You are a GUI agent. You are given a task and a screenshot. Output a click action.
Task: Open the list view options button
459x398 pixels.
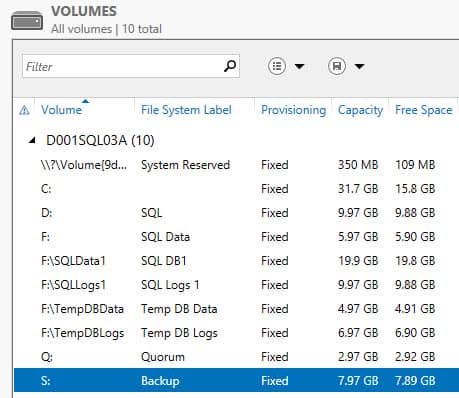click(277, 66)
